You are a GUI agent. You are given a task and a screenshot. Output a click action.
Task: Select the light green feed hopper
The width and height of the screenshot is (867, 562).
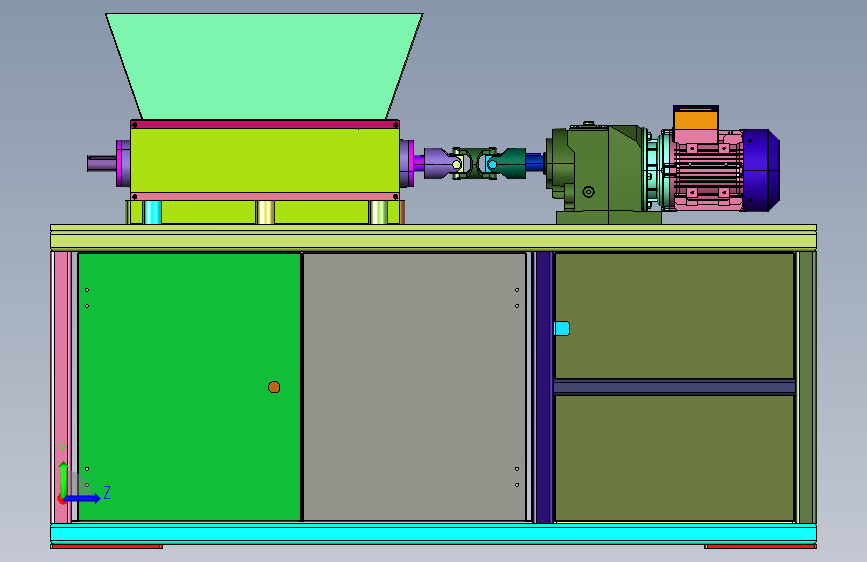click(x=264, y=65)
